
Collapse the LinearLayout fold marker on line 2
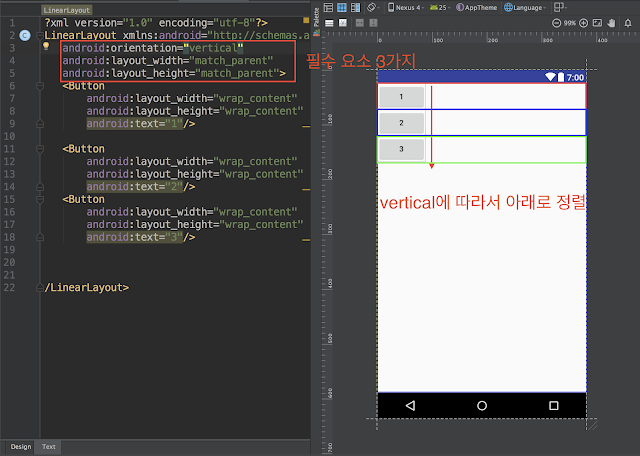40,36
